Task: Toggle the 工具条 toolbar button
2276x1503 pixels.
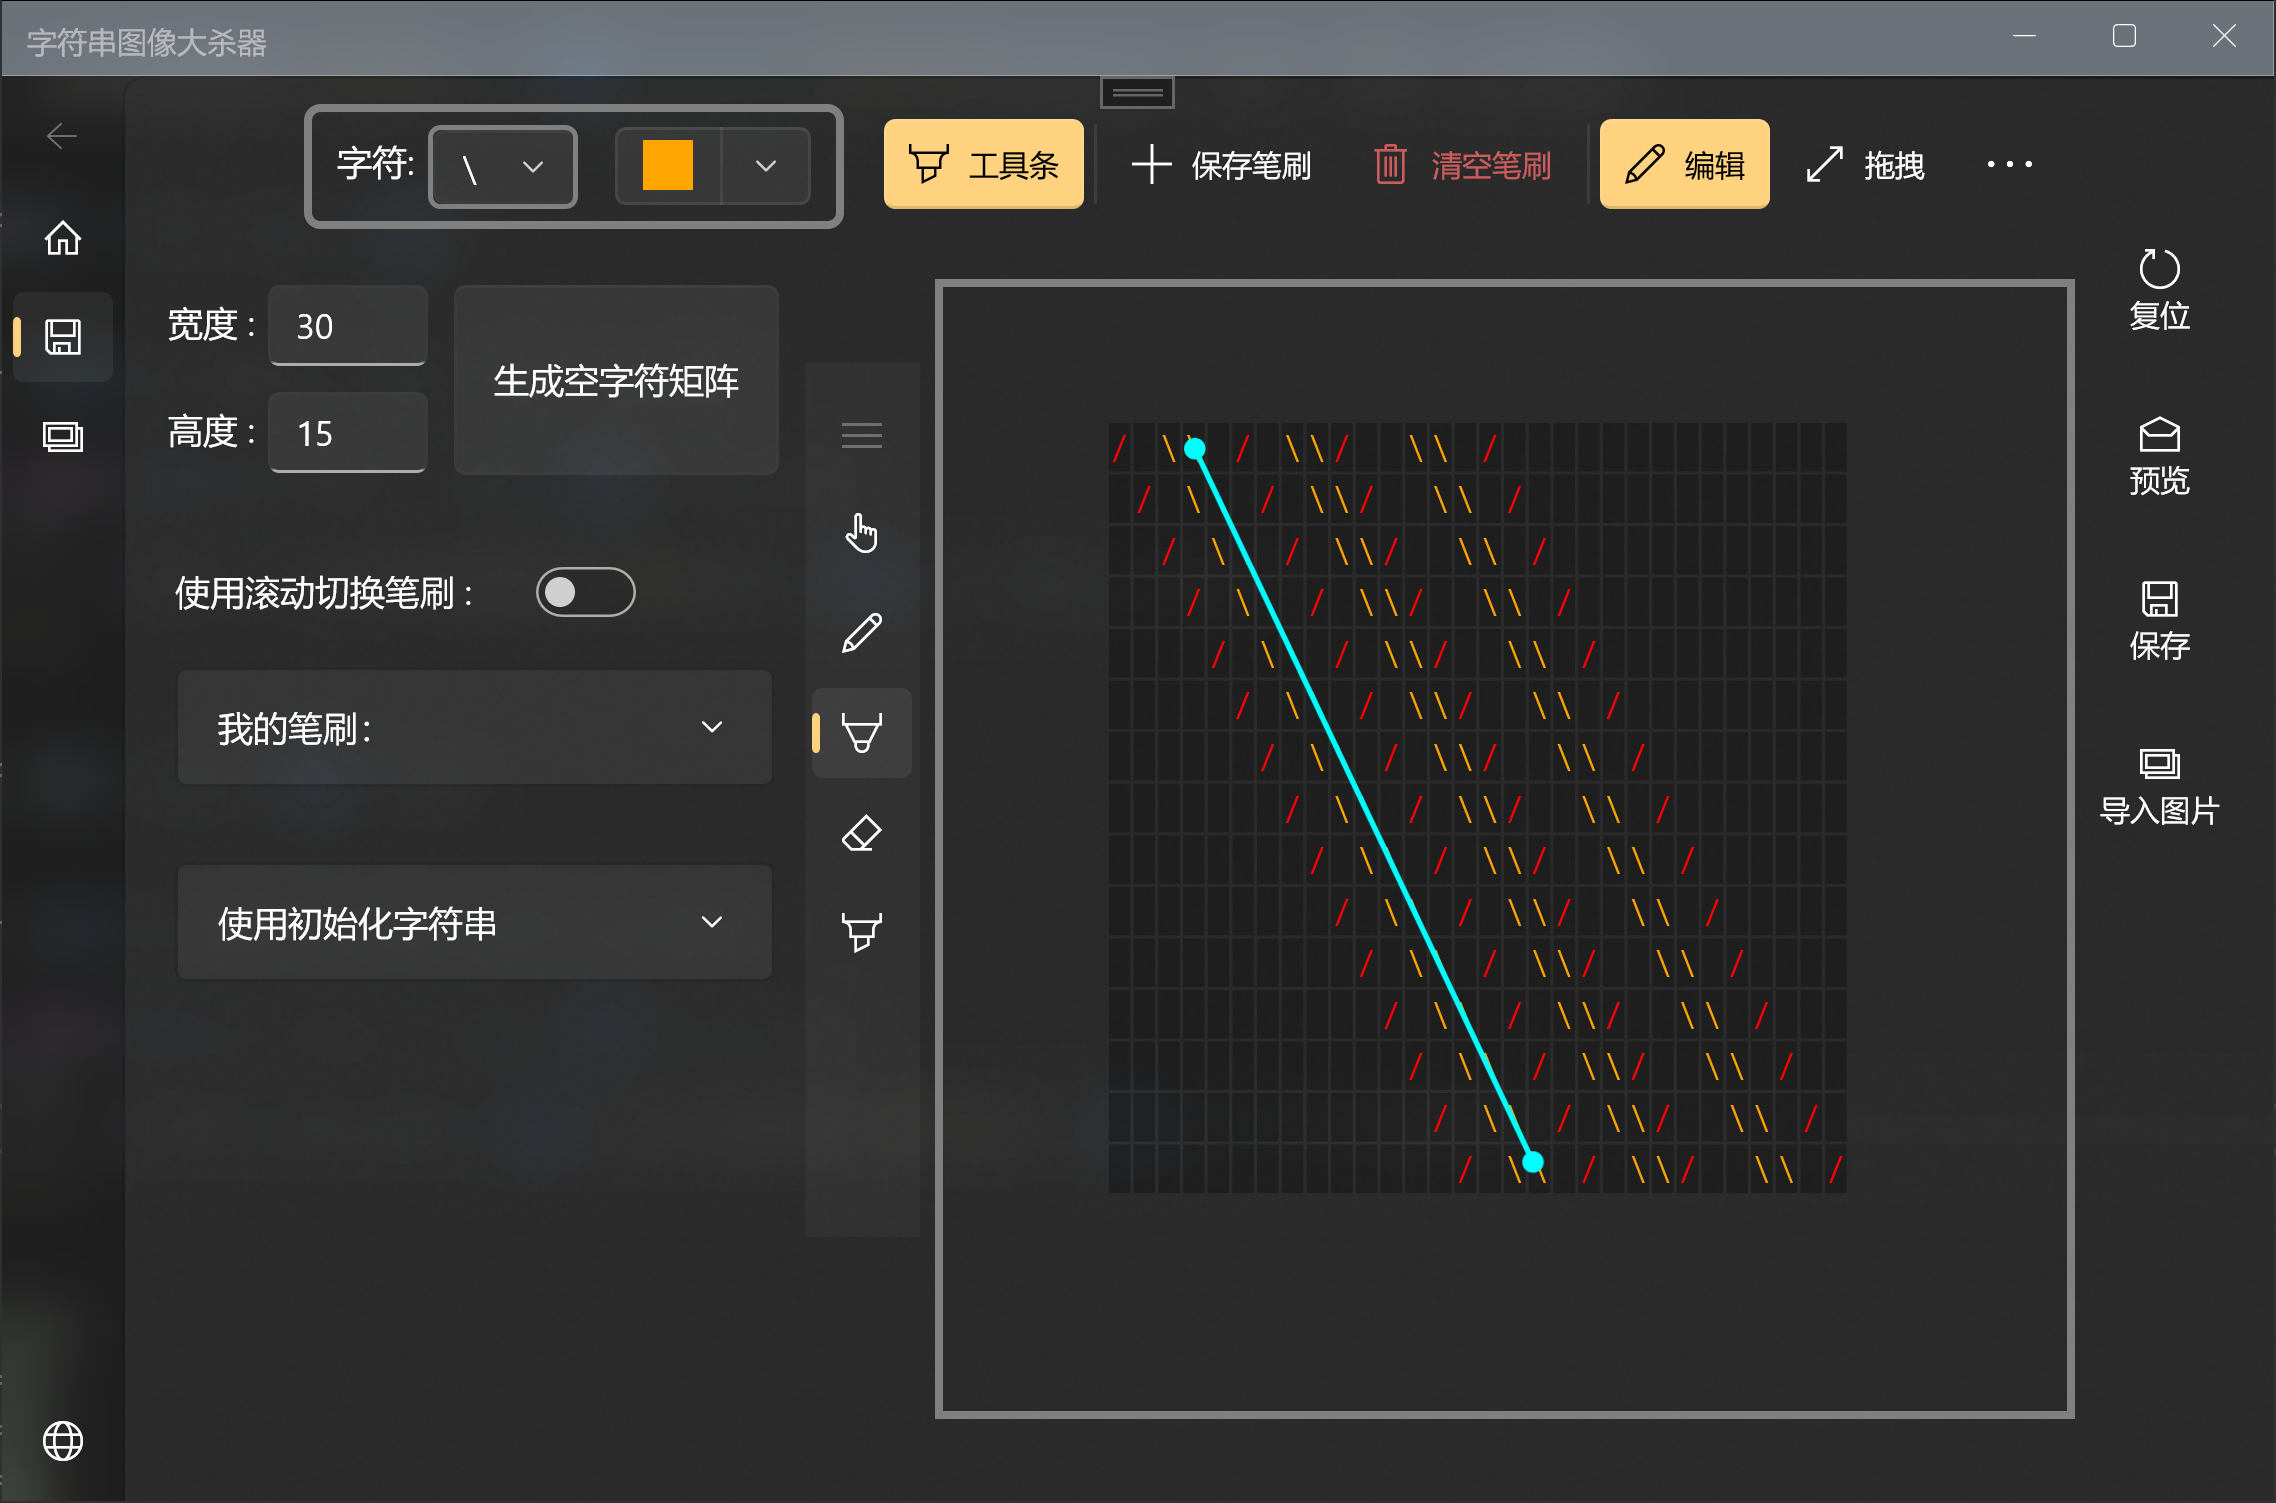Action: click(x=983, y=164)
